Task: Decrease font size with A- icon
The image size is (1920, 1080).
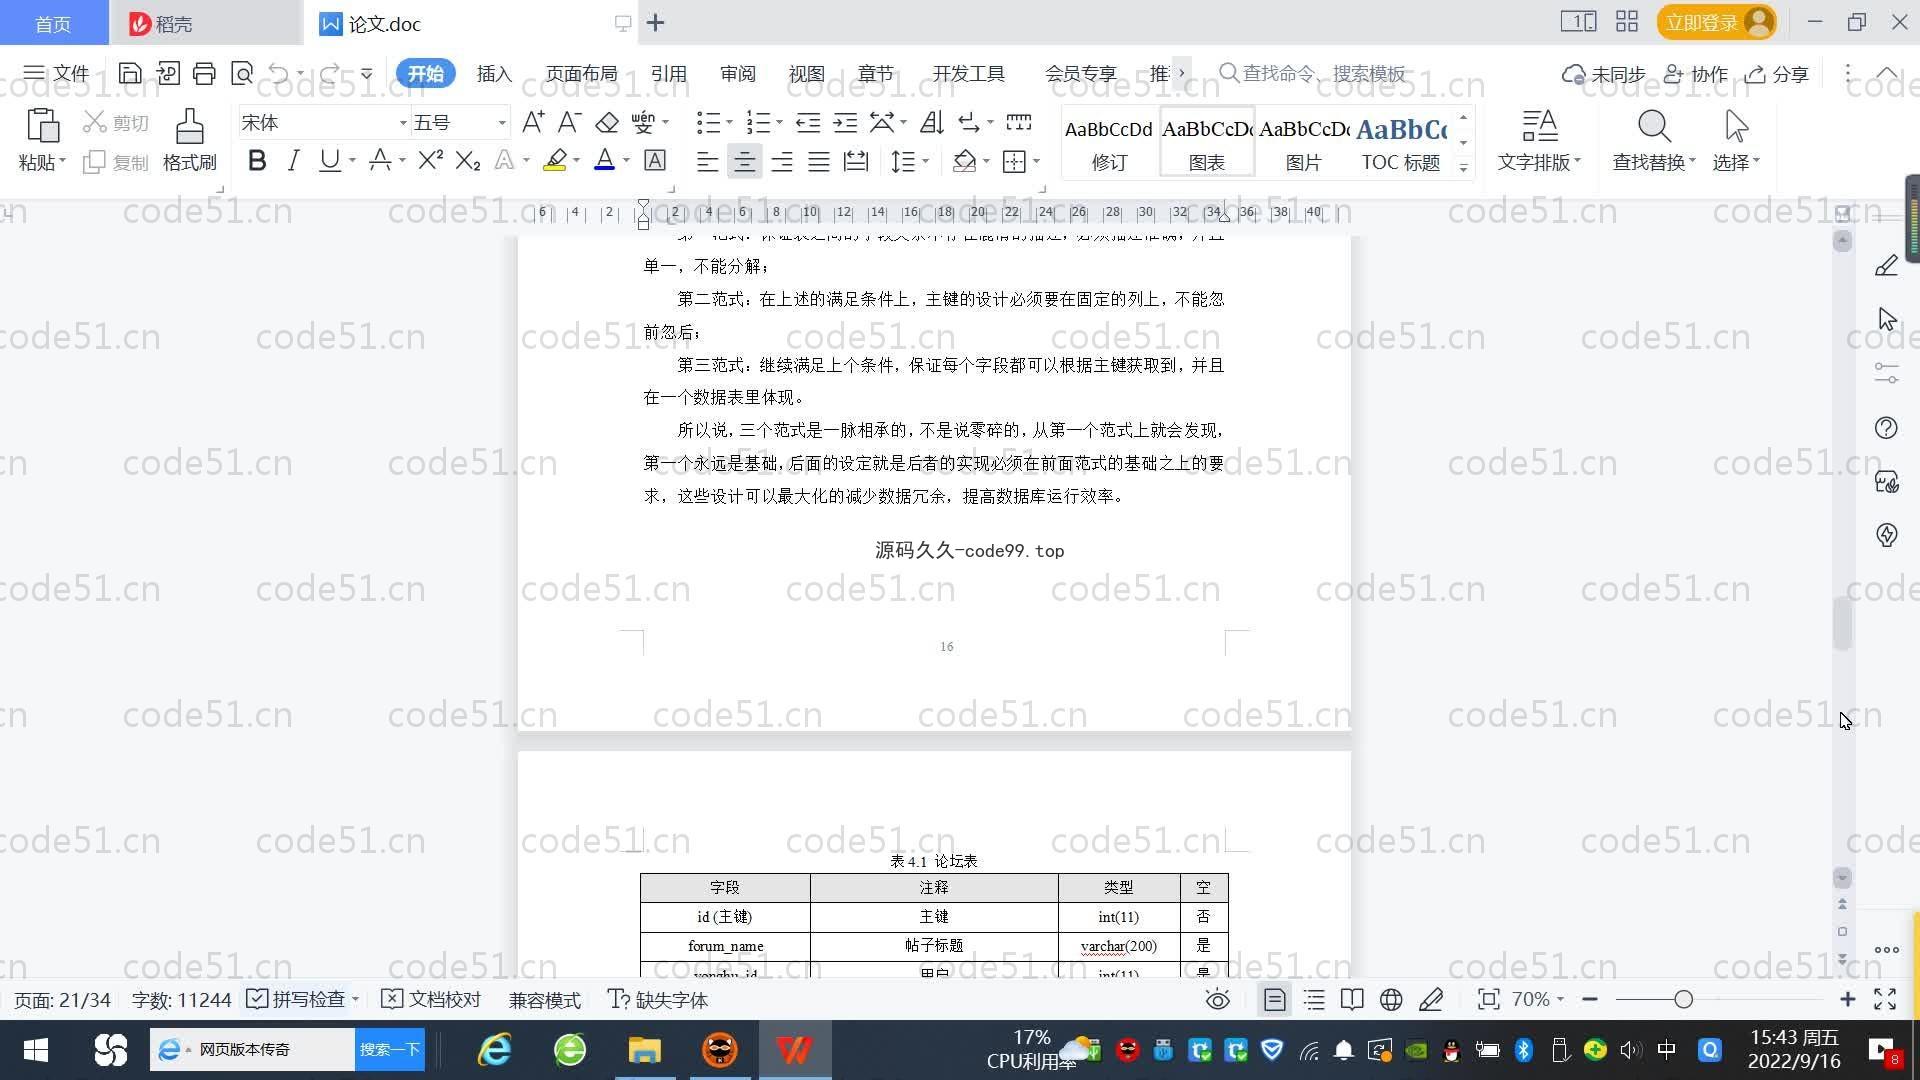Action: click(x=569, y=122)
